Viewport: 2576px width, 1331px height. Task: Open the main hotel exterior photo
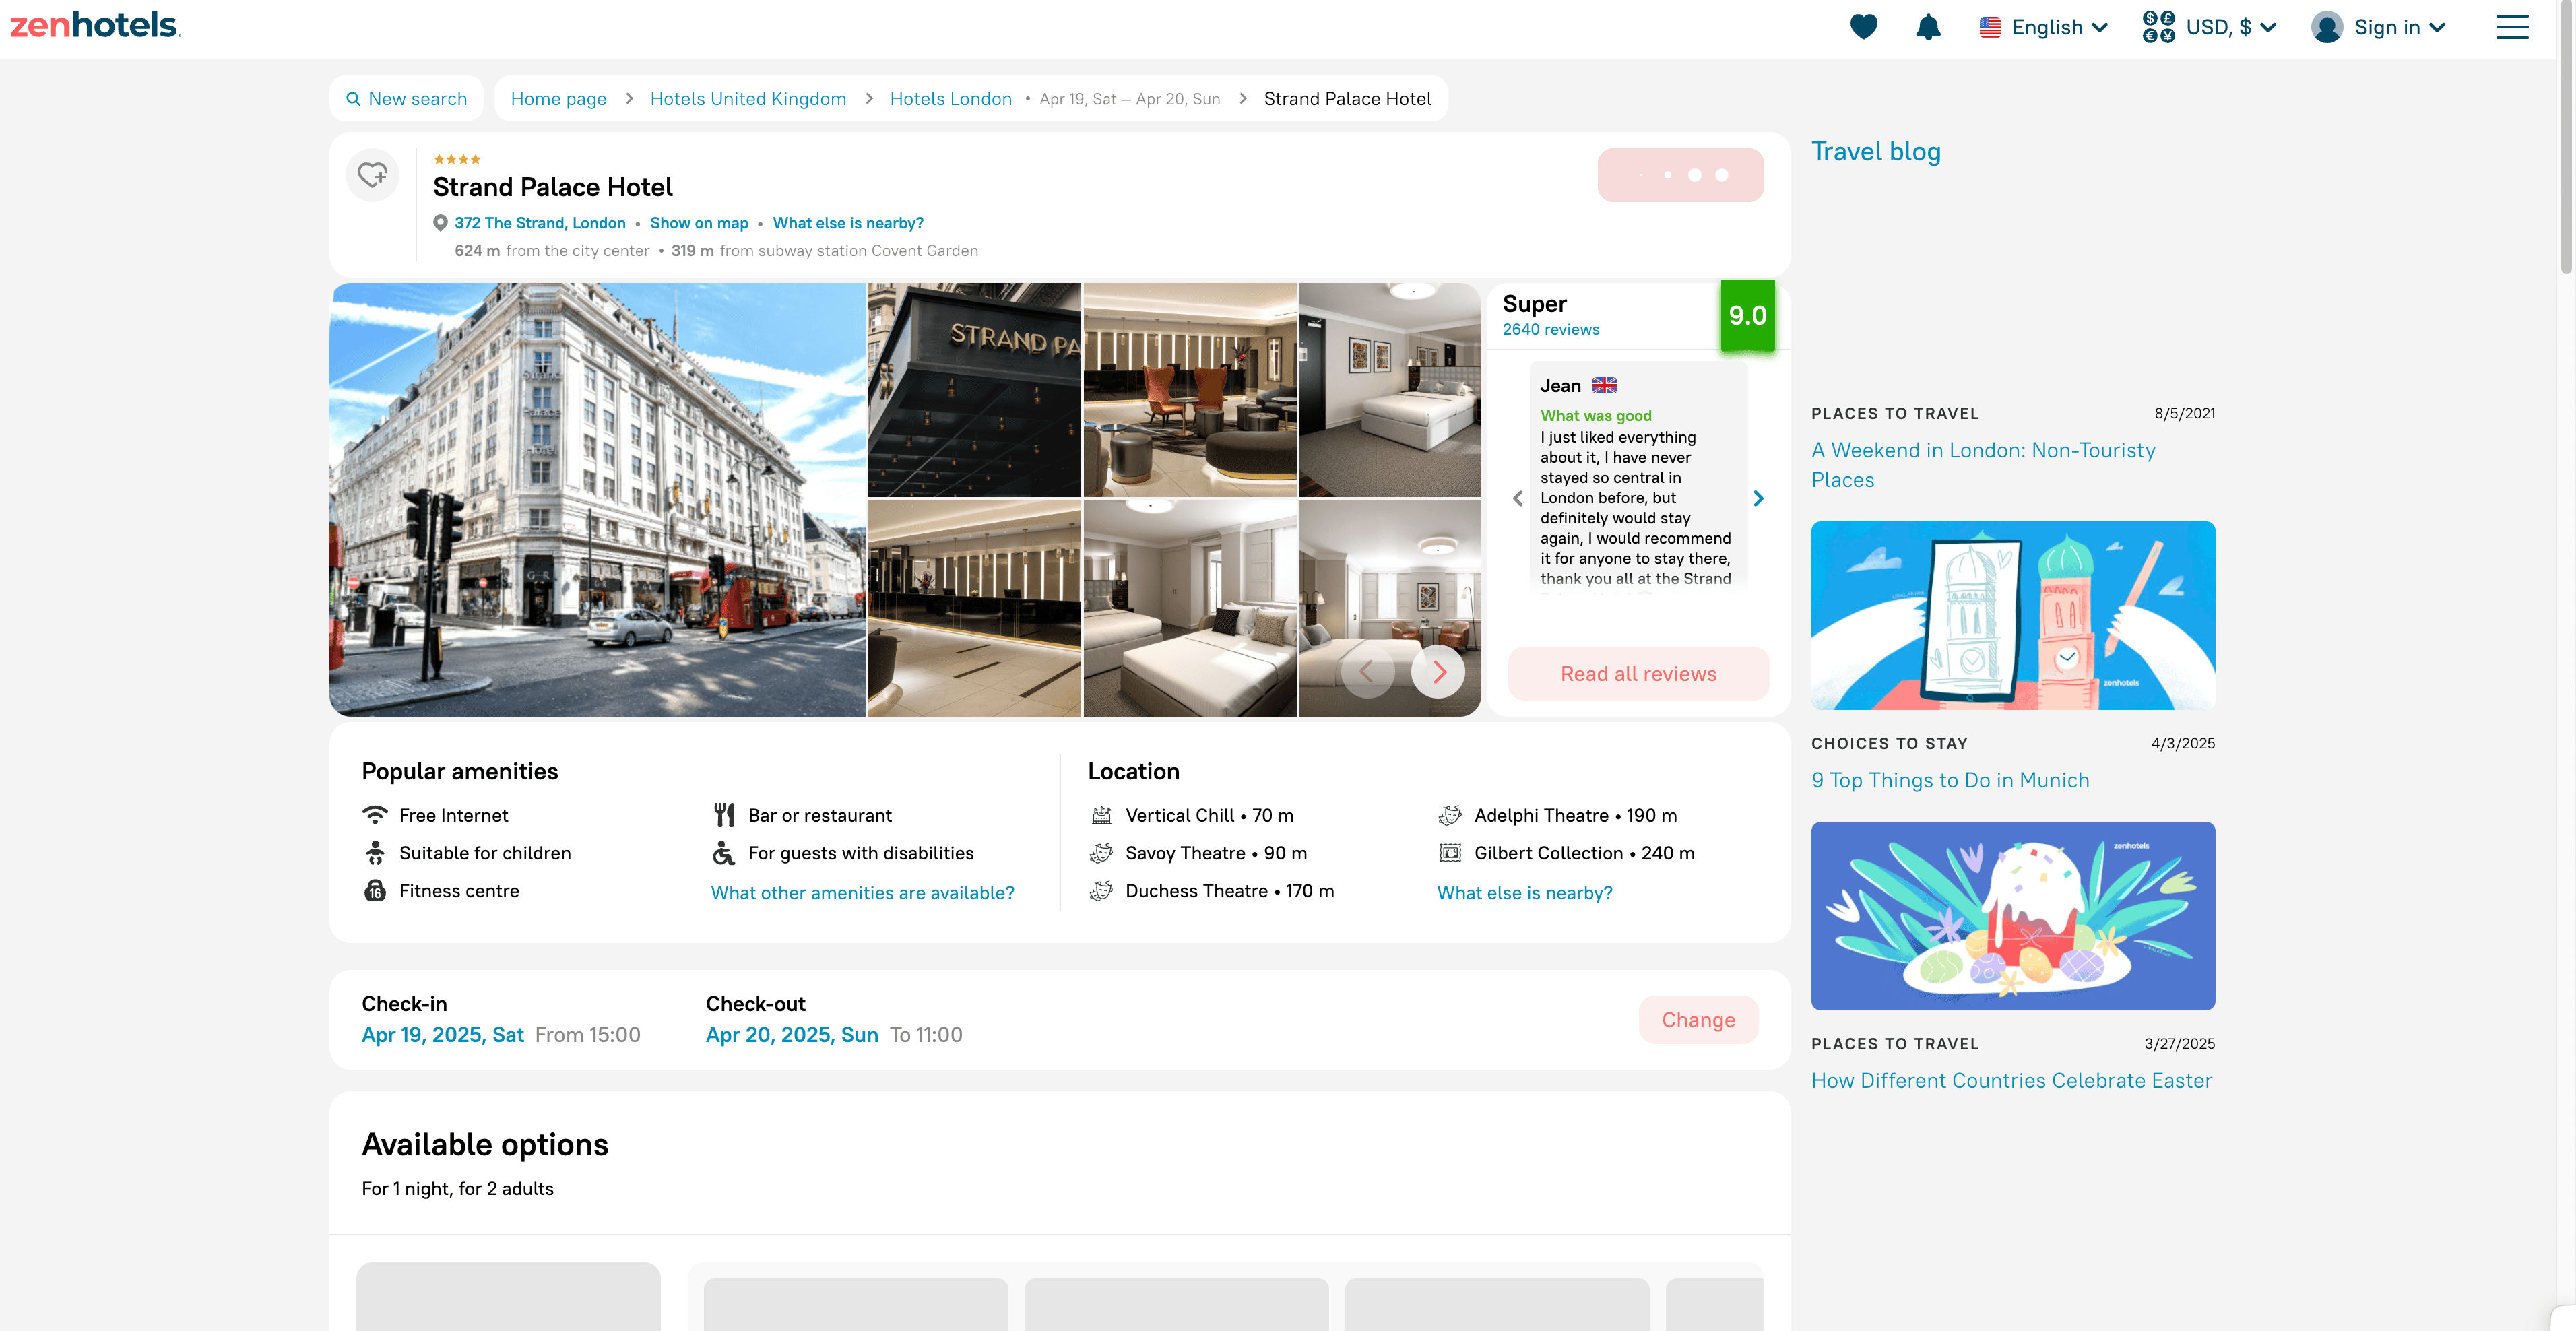(x=597, y=499)
